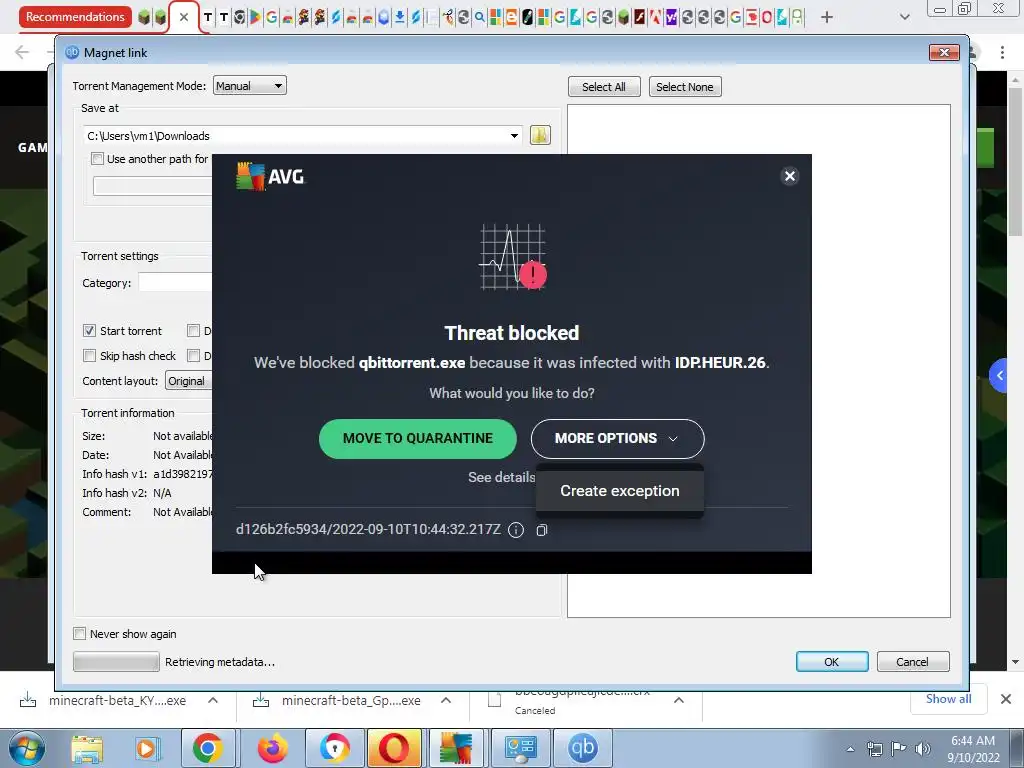Confirm the Magnet link dialog with OK
Screen dimensions: 1024x768
tap(831, 662)
